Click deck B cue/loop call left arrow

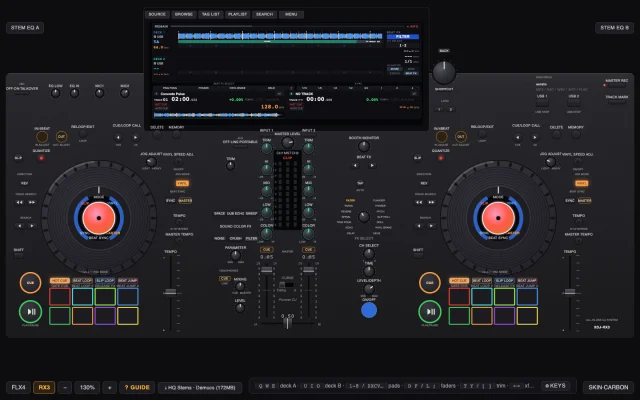pyautogui.click(x=518, y=138)
